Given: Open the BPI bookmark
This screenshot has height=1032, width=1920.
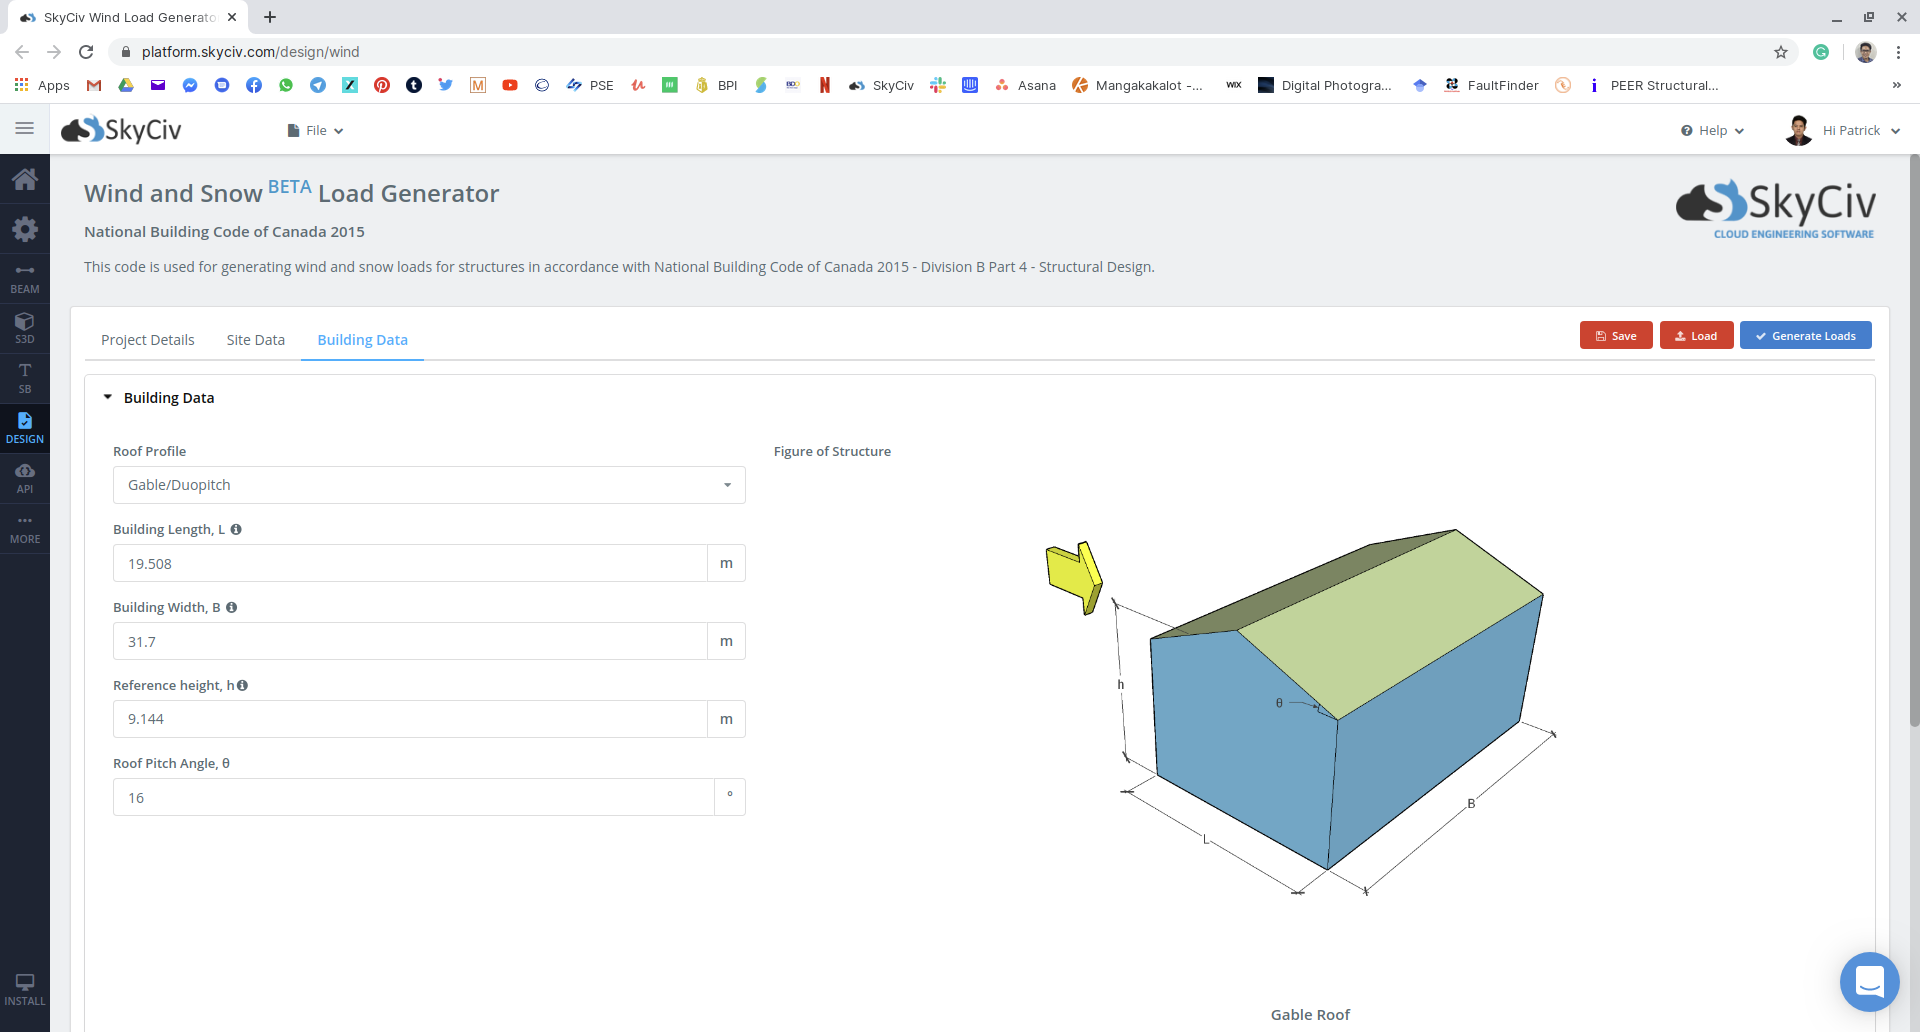Looking at the screenshot, I should tap(716, 85).
